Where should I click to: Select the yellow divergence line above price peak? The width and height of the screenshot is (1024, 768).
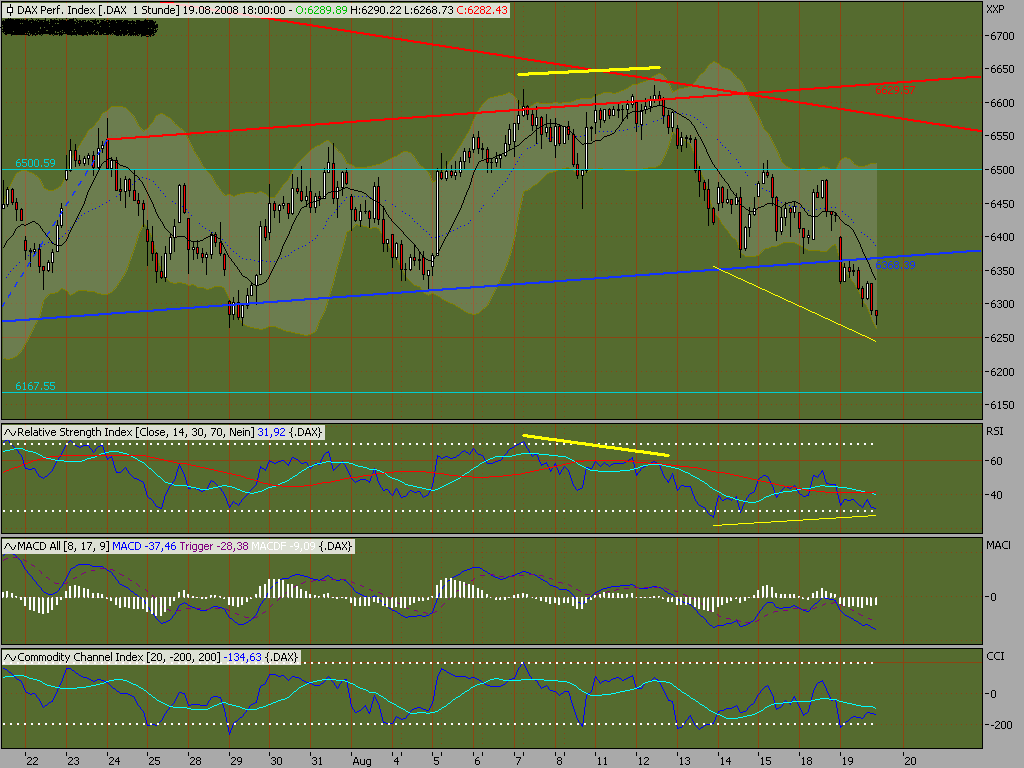pos(588,71)
